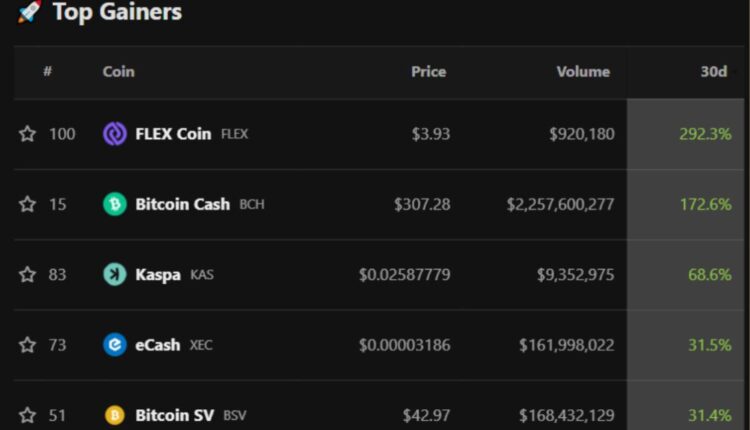Sort by the # rank column header
Screen dimensions: 750x430
coord(47,72)
